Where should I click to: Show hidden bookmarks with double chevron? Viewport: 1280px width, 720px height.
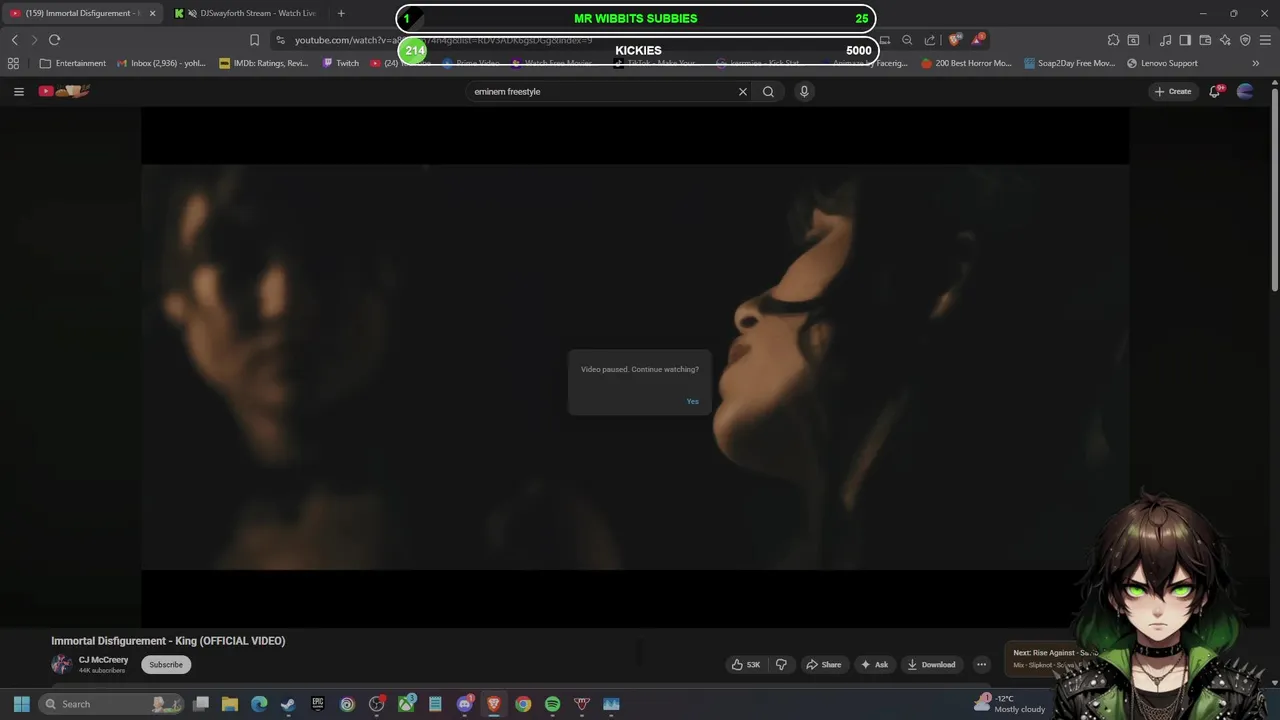coord(1256,63)
